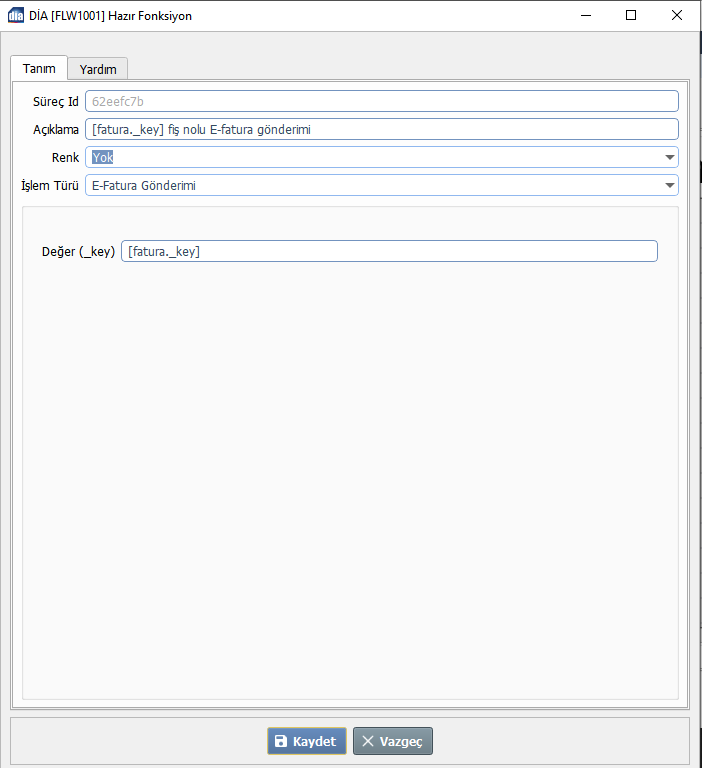Click the DİA application icon in title bar
This screenshot has width=702, height=768.
tap(16, 15)
